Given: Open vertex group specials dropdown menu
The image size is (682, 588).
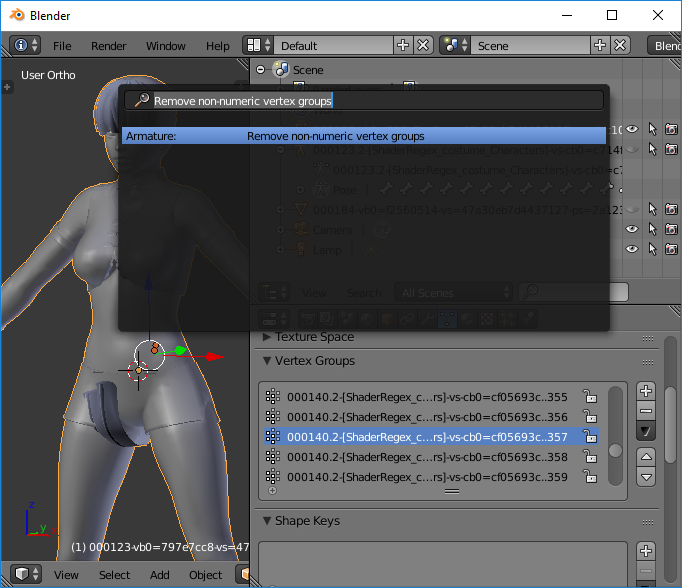Looking at the screenshot, I should [x=646, y=431].
